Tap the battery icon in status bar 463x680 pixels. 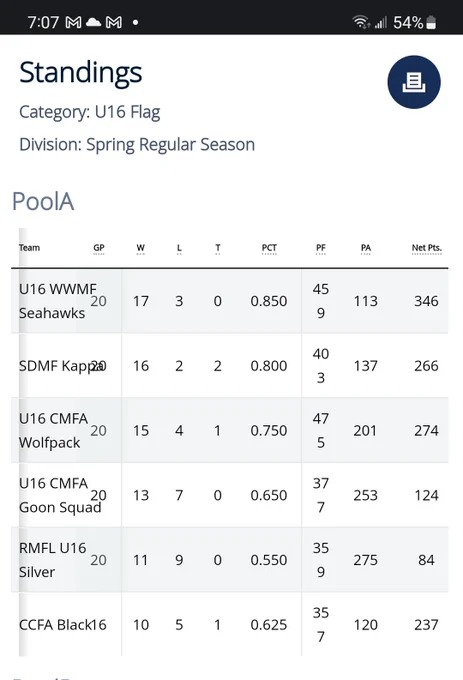click(x=431, y=22)
